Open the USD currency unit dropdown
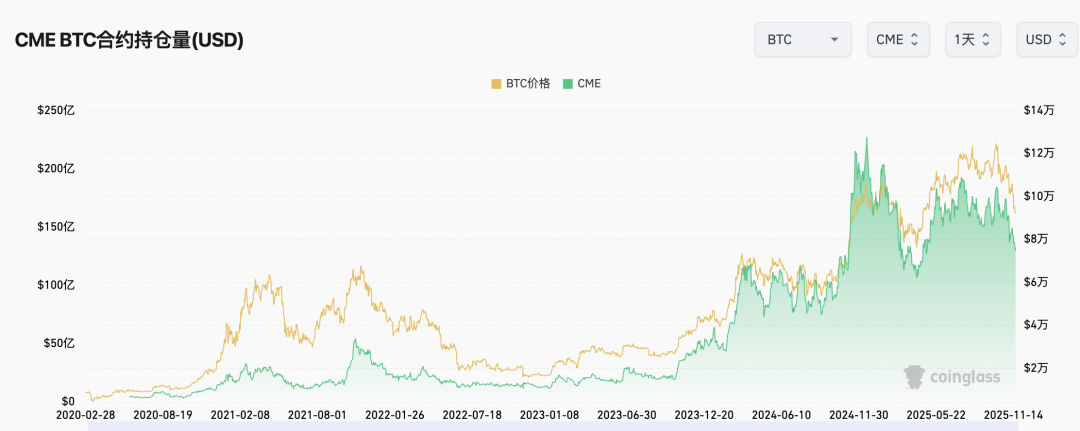 point(1047,39)
